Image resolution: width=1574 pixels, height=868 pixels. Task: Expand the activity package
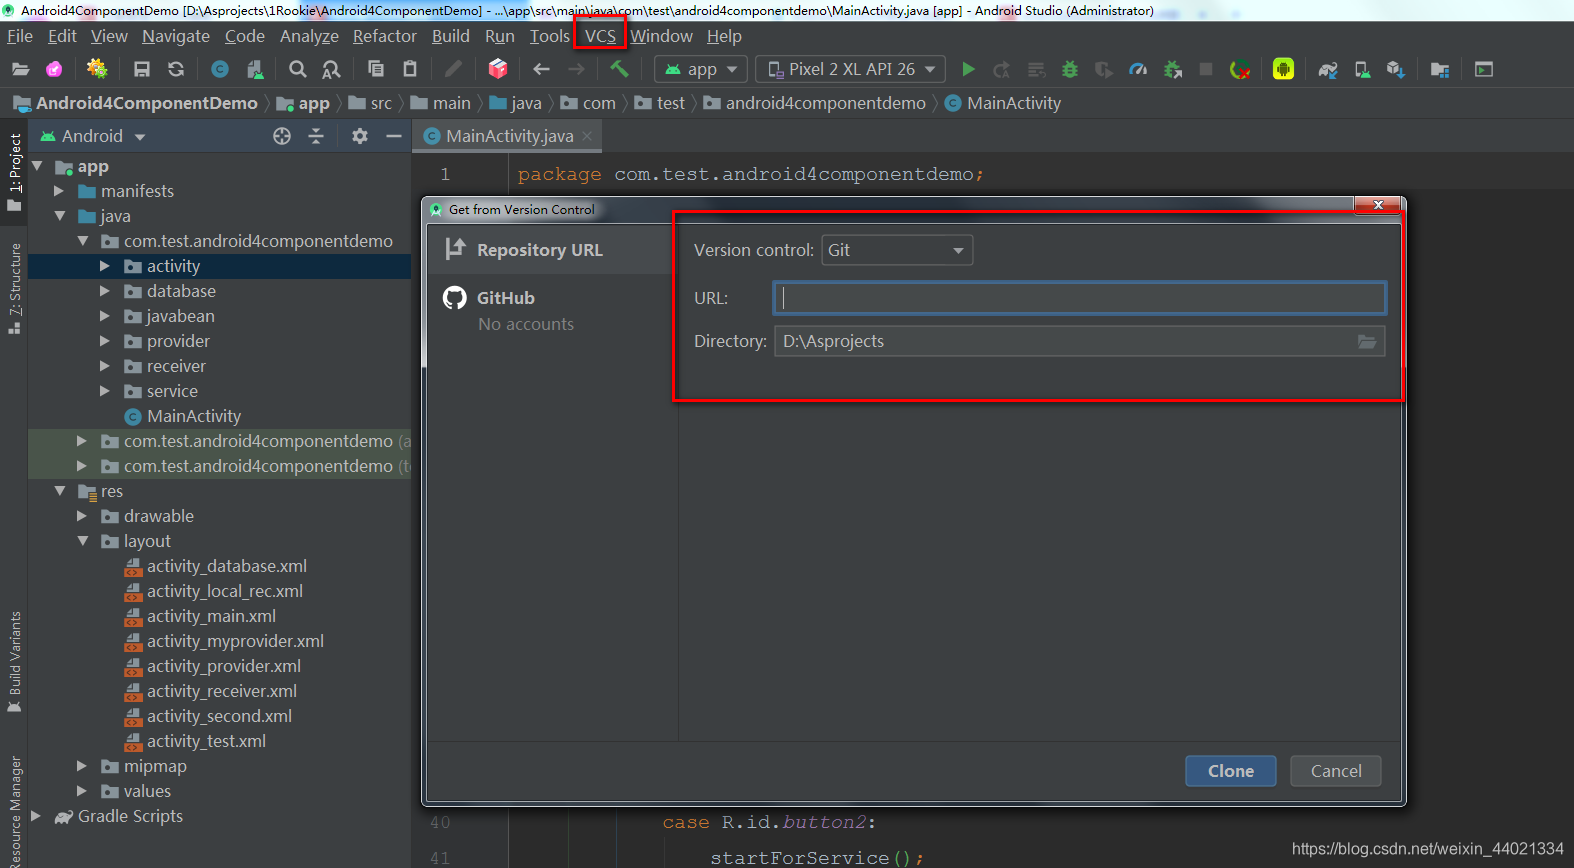105,266
